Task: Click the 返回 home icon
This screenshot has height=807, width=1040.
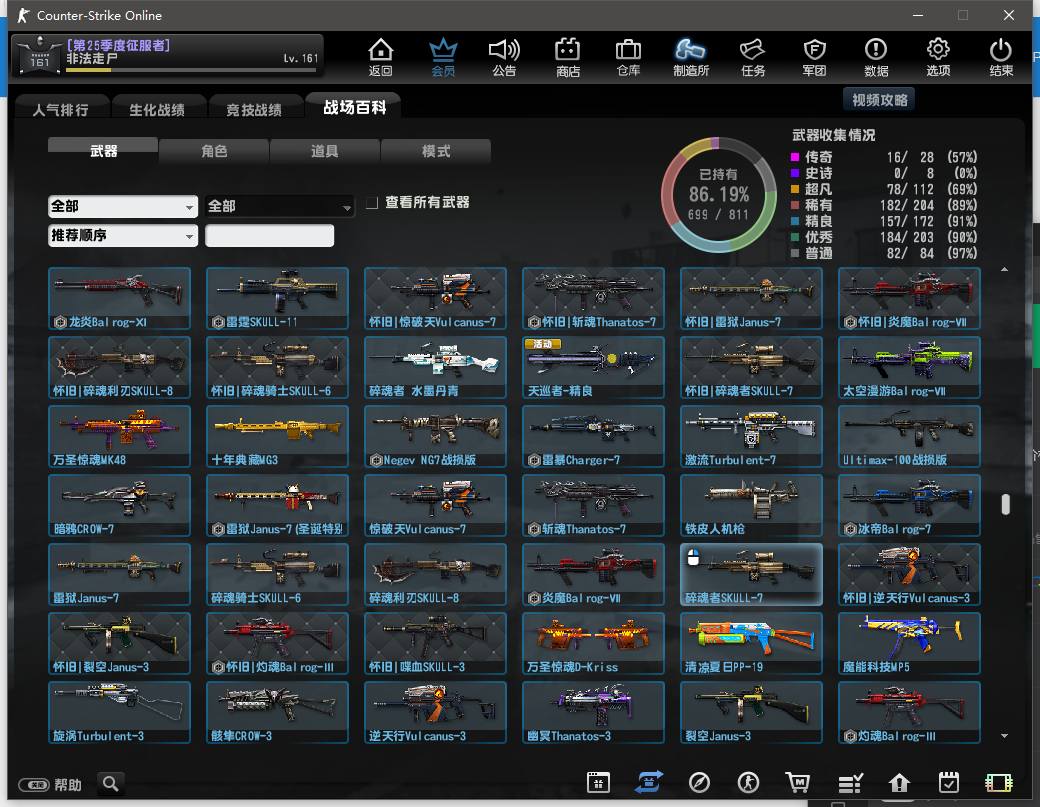Action: (381, 57)
